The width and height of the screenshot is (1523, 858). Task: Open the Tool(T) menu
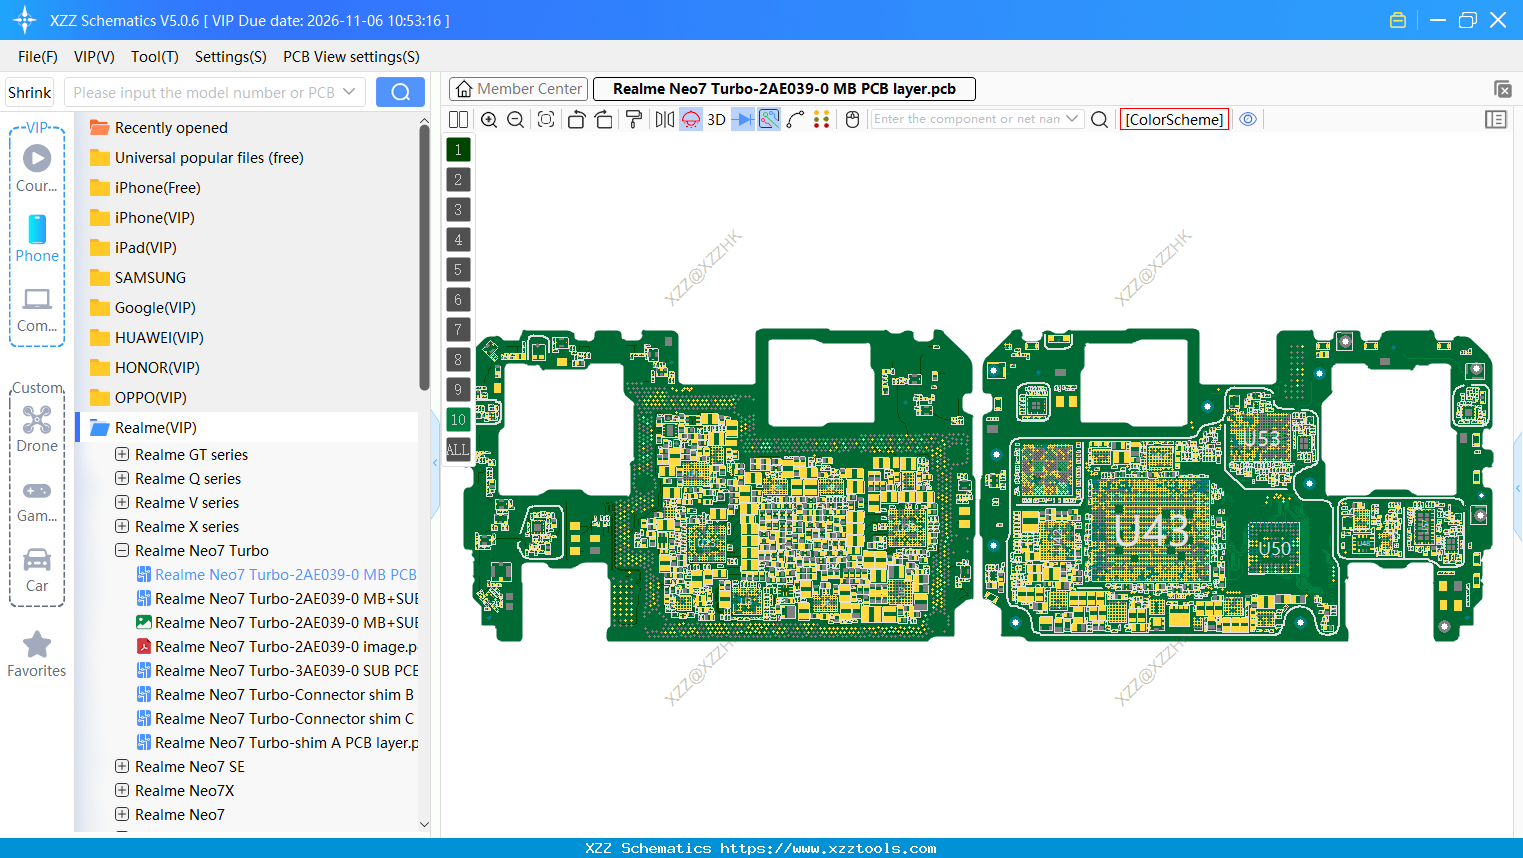(154, 57)
